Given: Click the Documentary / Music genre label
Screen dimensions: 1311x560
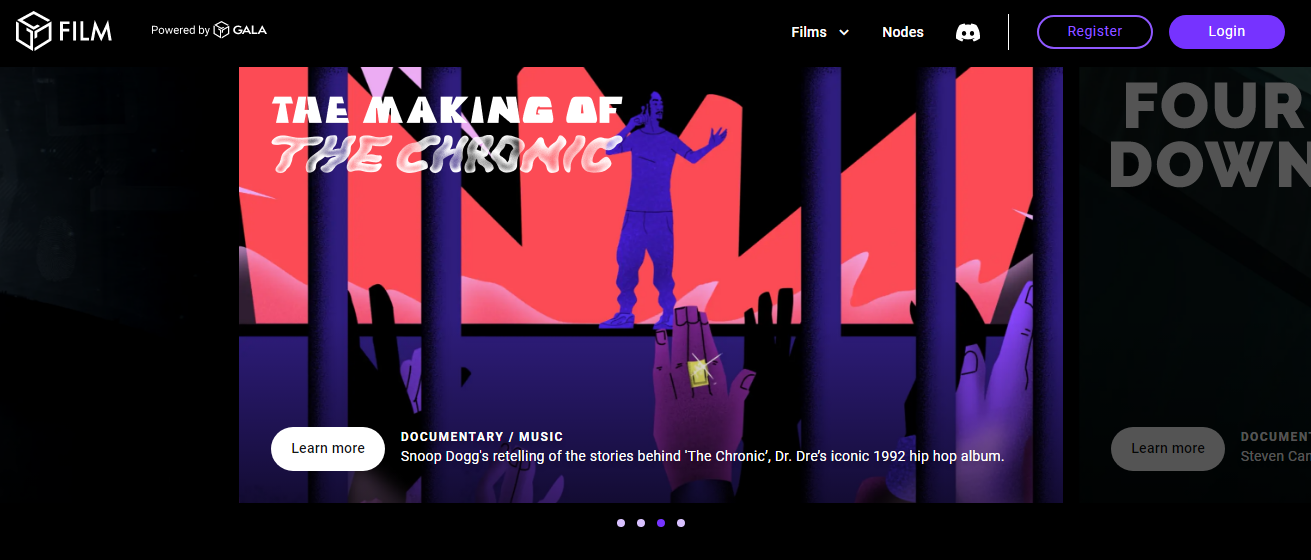Looking at the screenshot, I should click(x=482, y=437).
